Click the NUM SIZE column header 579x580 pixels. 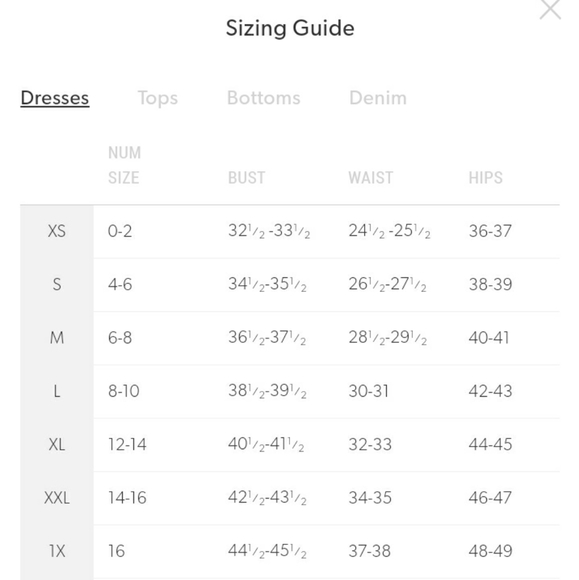pos(124,165)
